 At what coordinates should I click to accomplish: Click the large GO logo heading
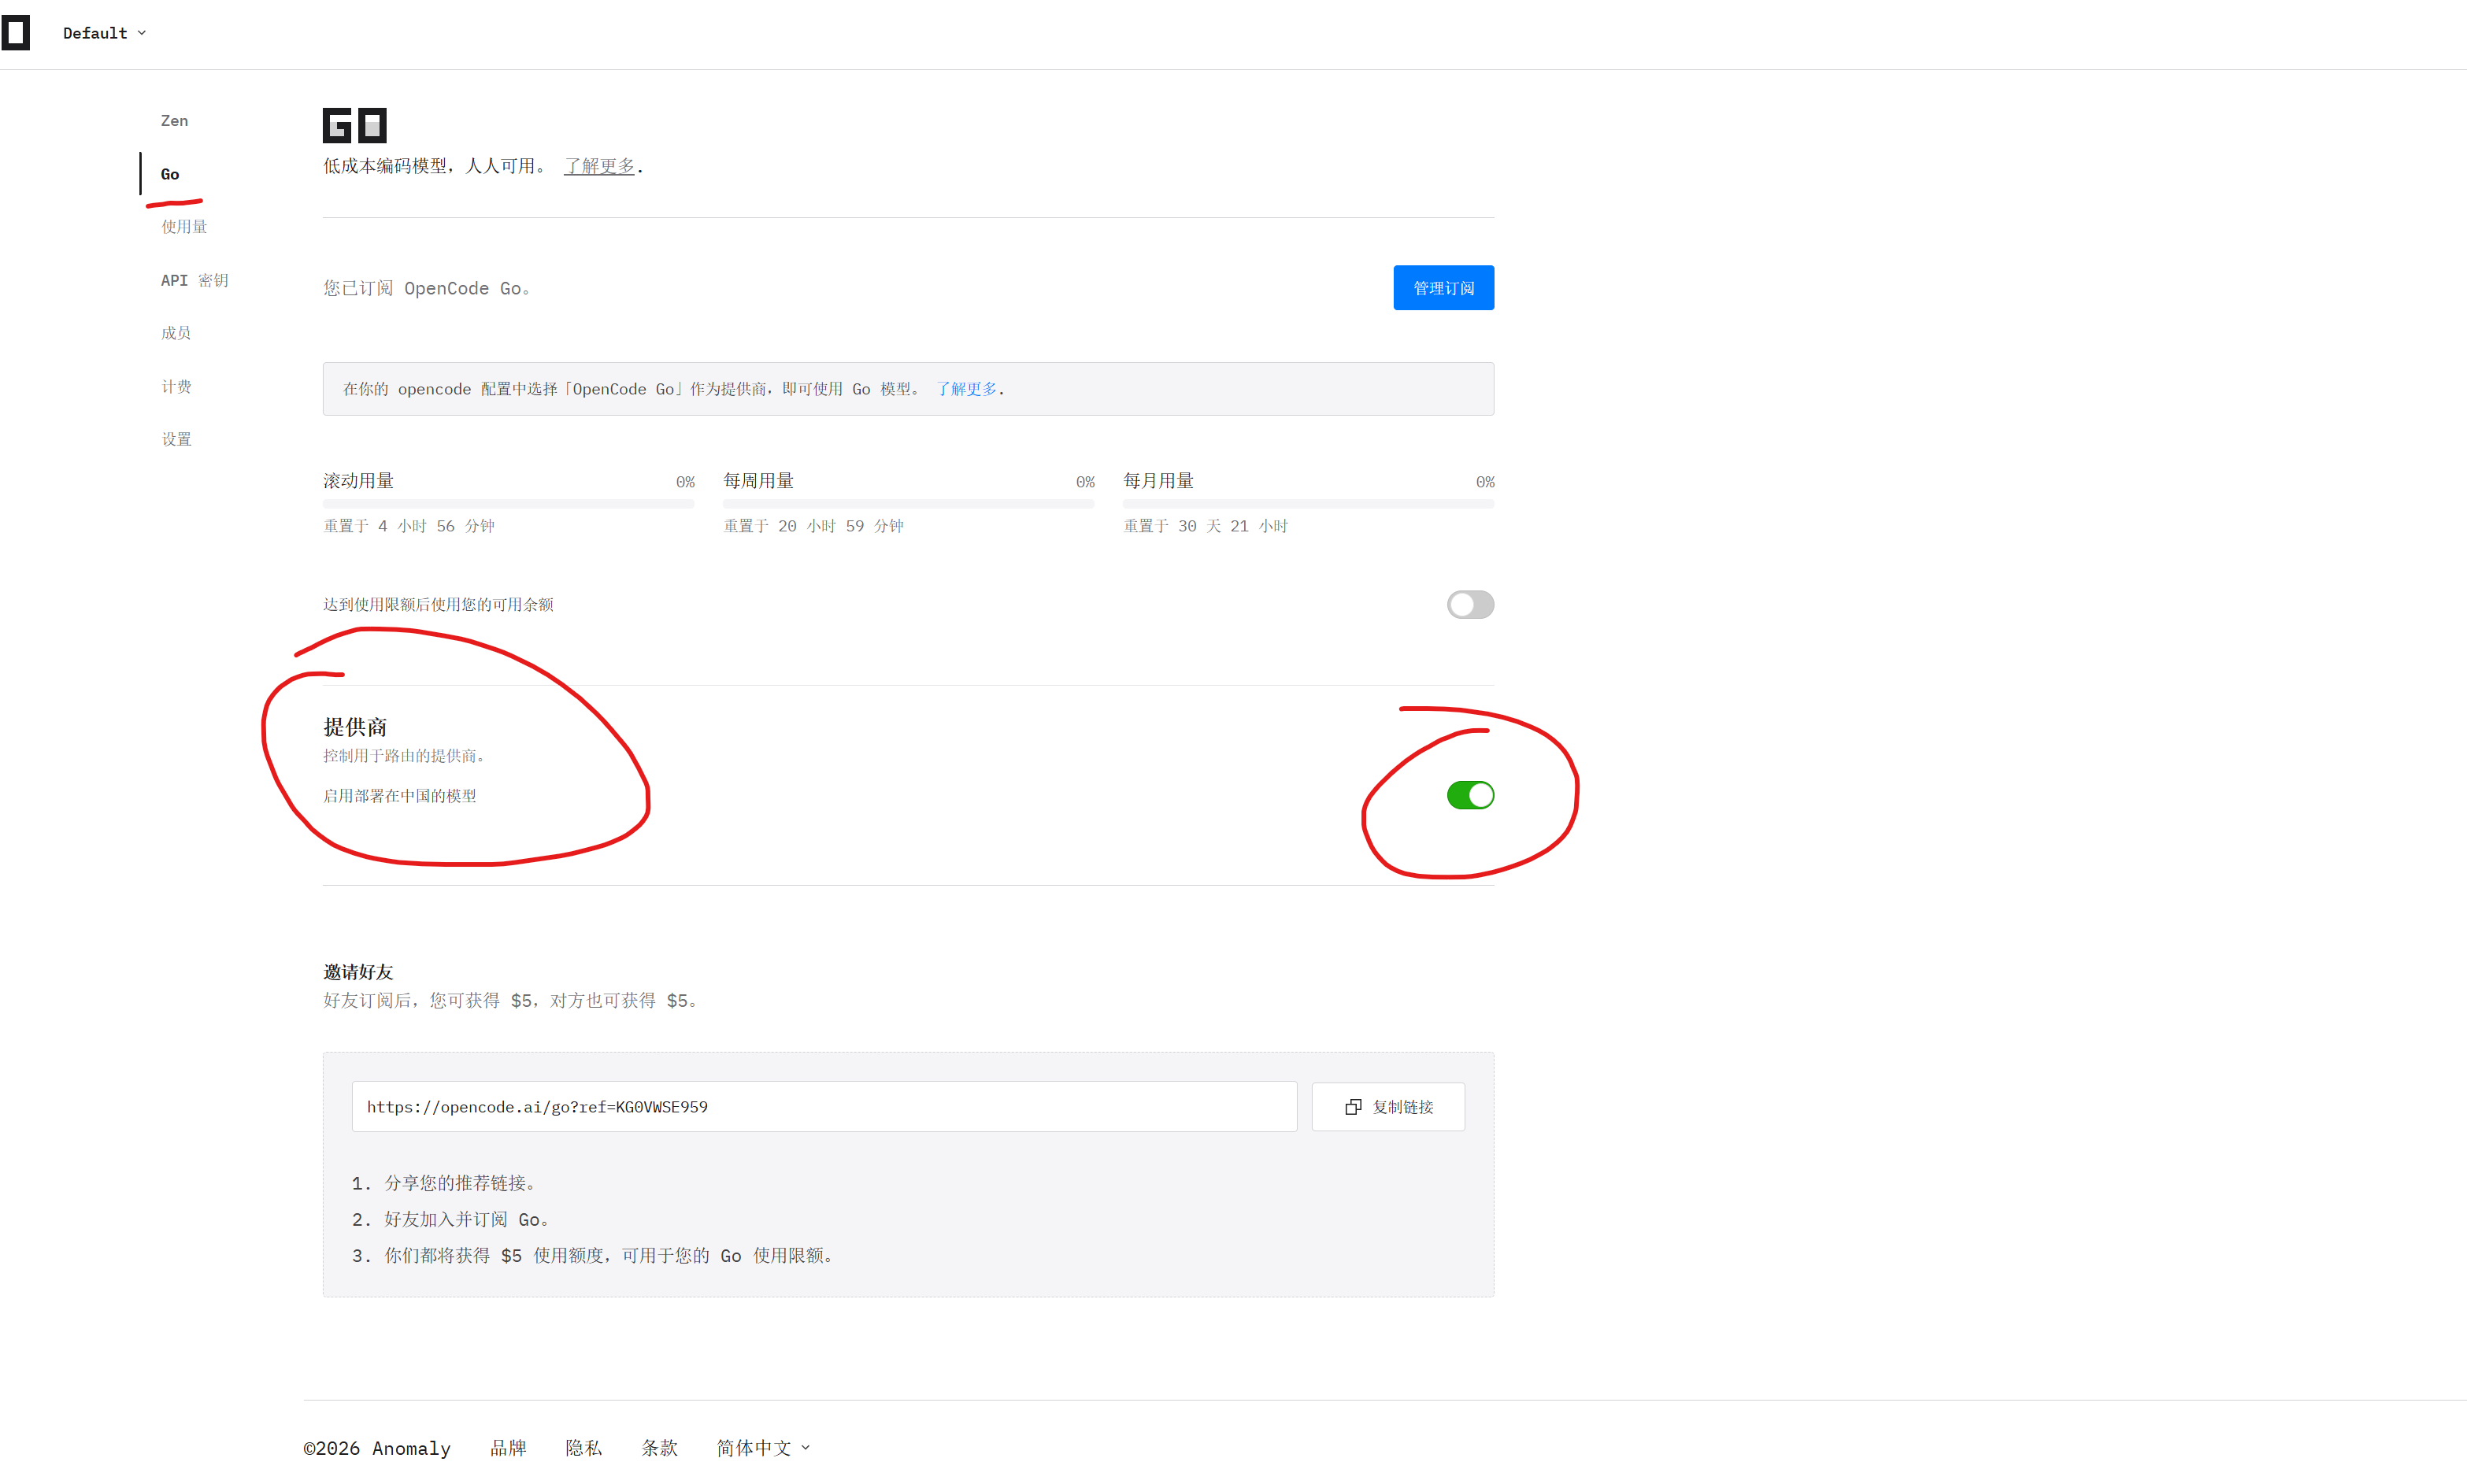(x=354, y=125)
